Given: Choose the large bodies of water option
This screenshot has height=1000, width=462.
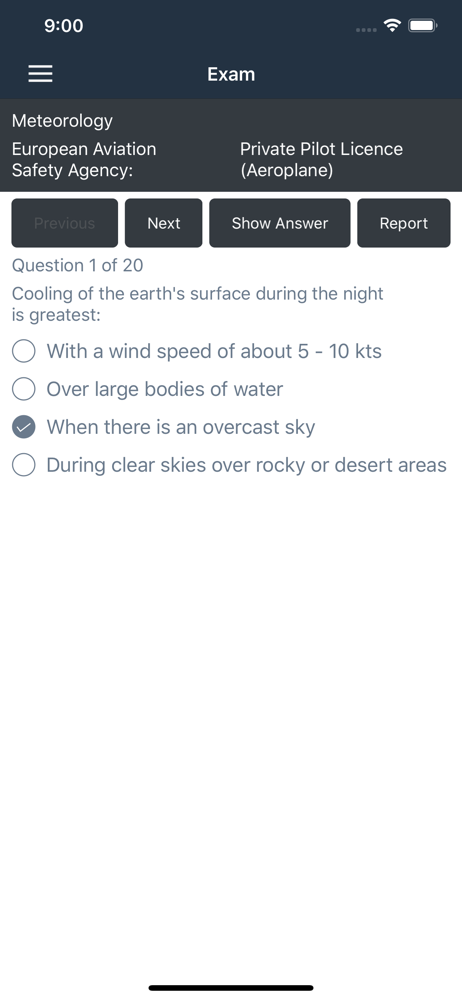Looking at the screenshot, I should (24, 389).
